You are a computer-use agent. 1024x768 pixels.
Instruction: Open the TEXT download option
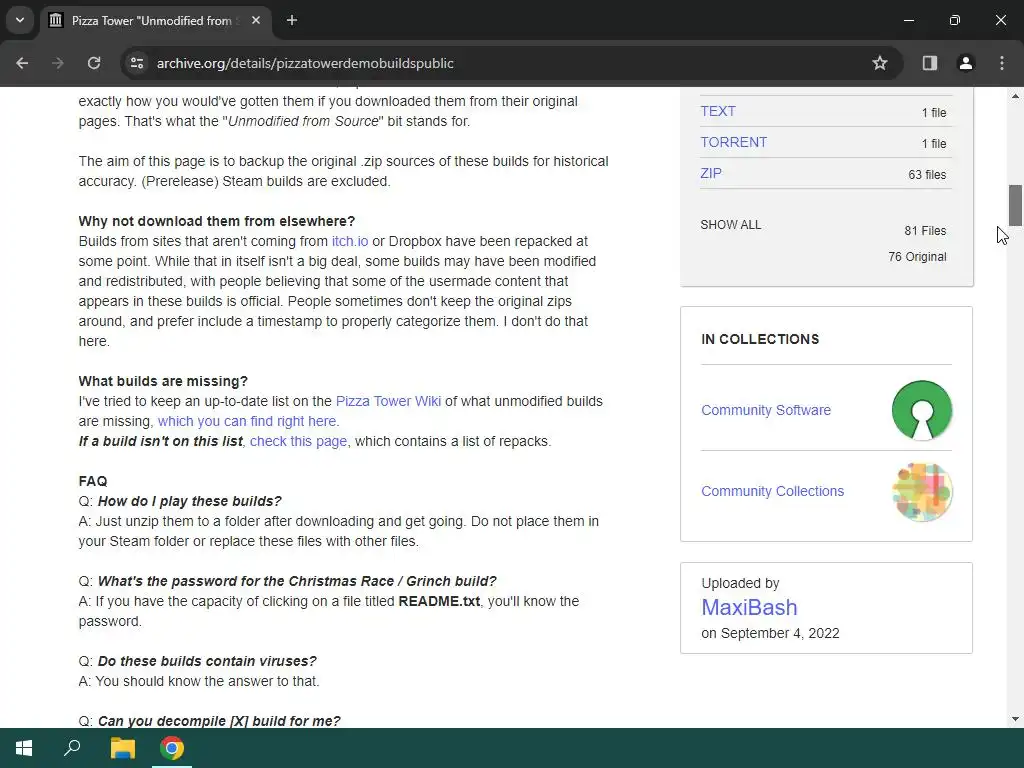pos(718,111)
